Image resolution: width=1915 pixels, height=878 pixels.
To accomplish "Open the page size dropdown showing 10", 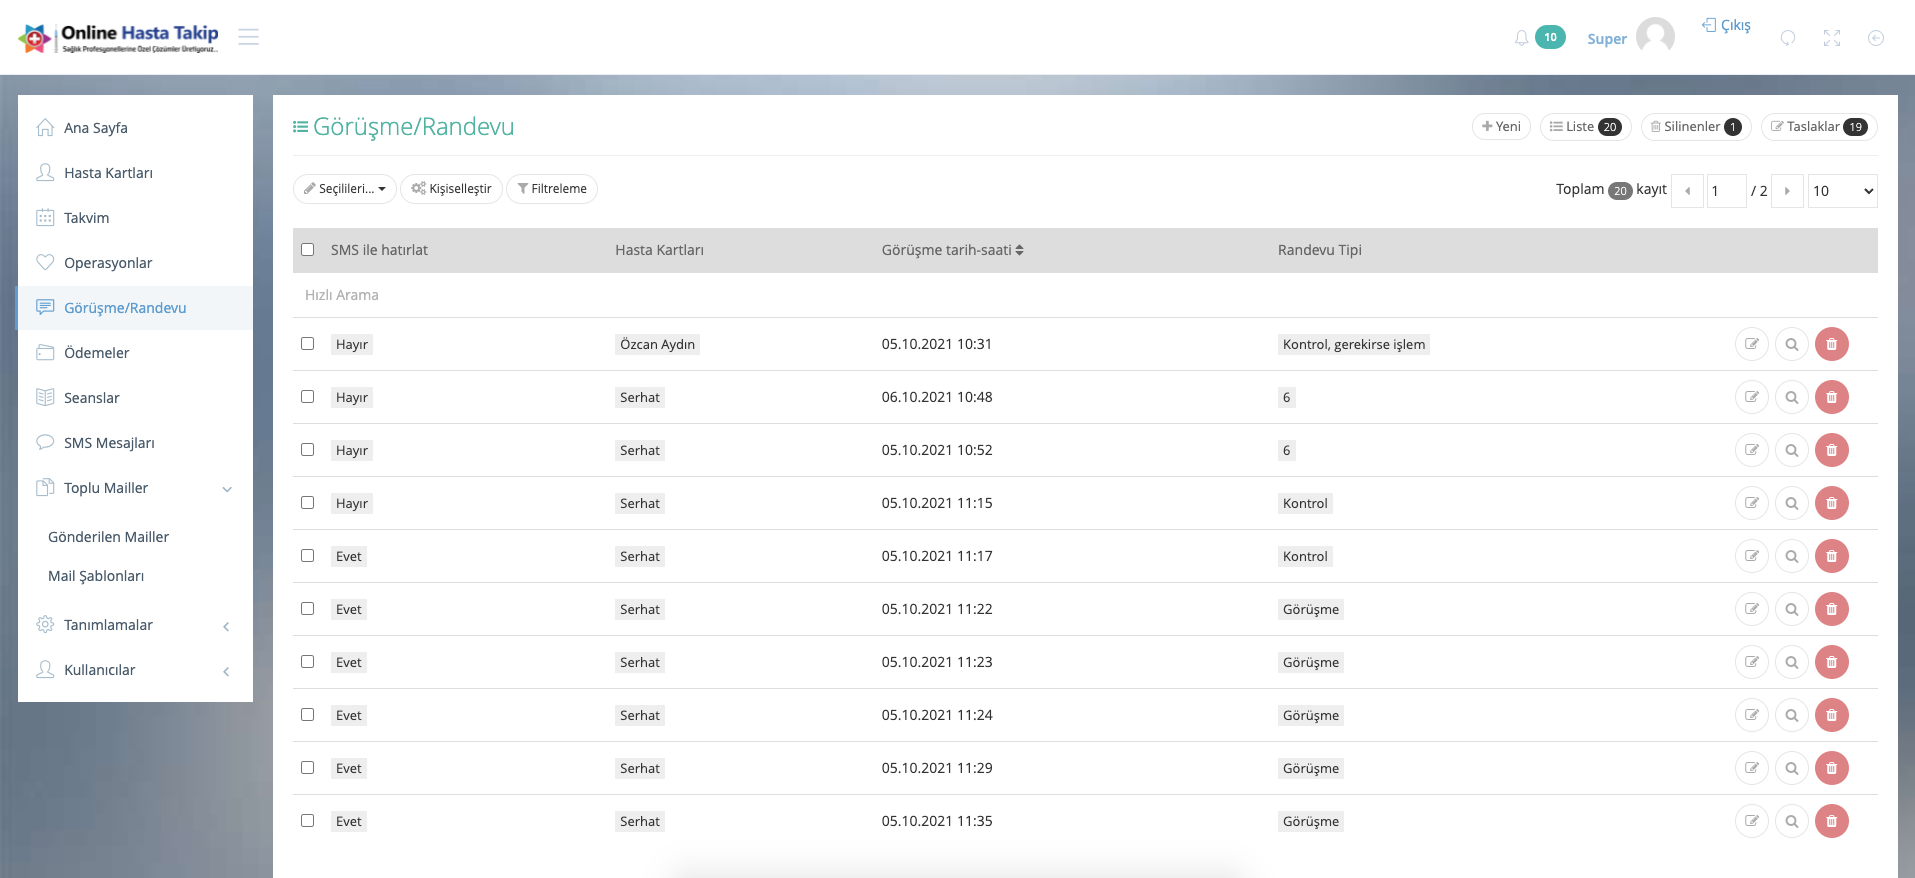I will point(1842,191).
